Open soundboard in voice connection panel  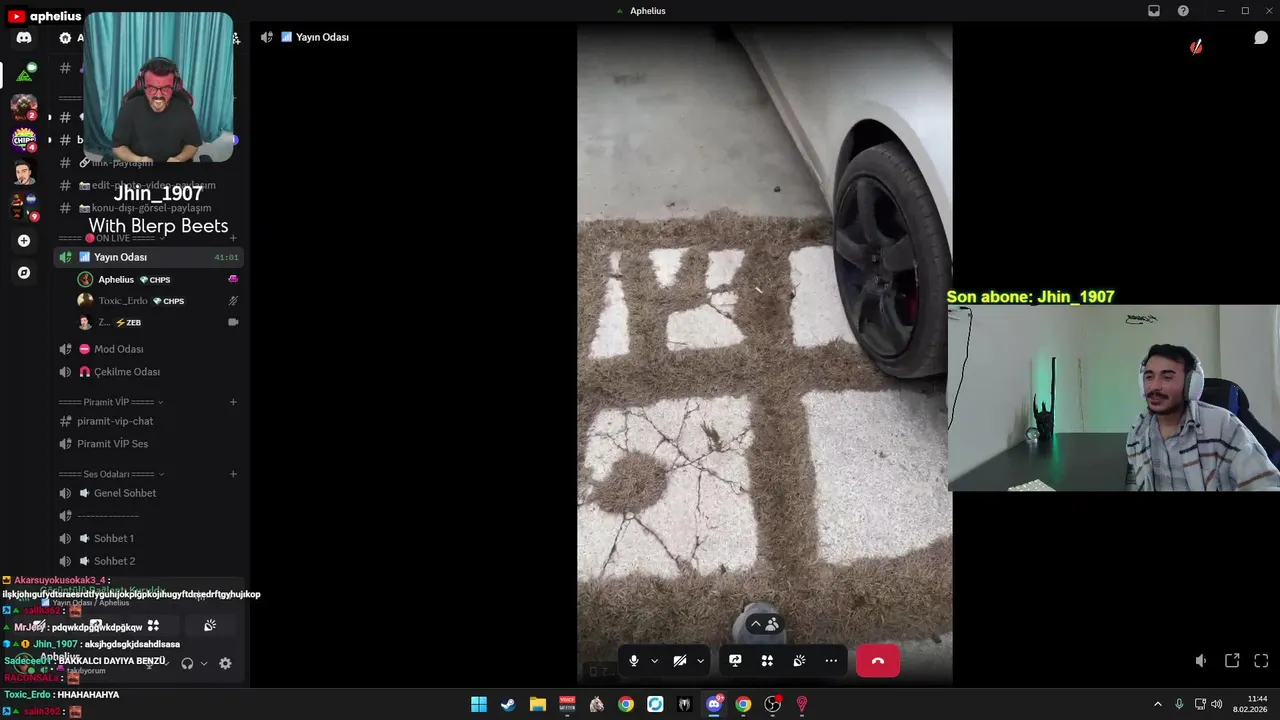pyautogui.click(x=210, y=625)
